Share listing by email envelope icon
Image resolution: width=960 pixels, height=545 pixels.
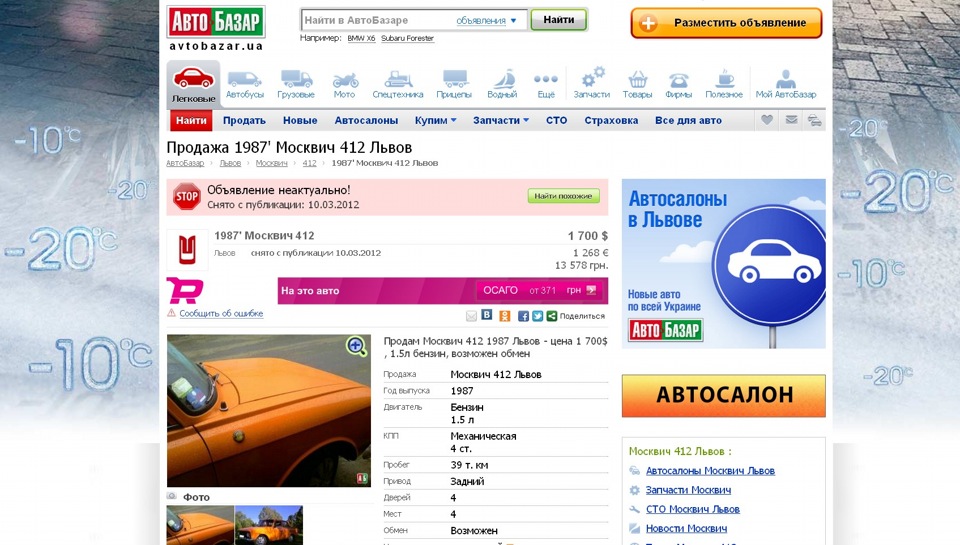pos(471,316)
